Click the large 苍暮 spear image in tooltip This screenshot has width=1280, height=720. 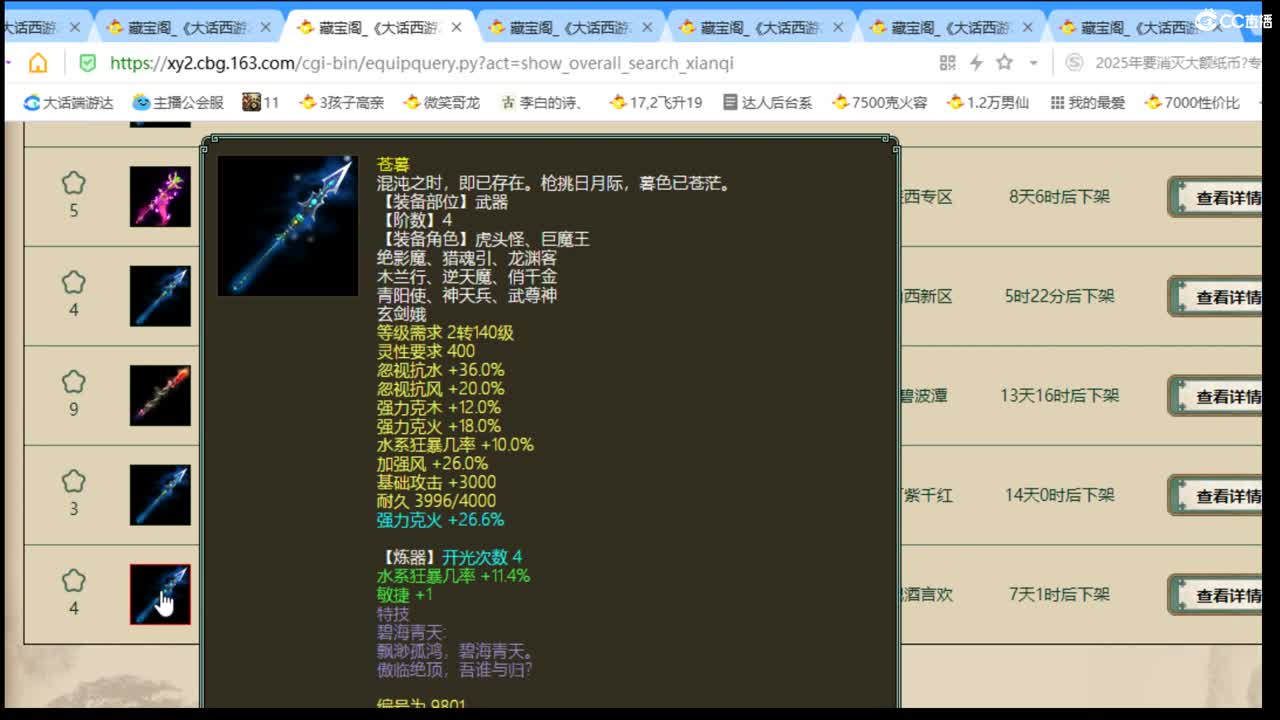(x=288, y=225)
